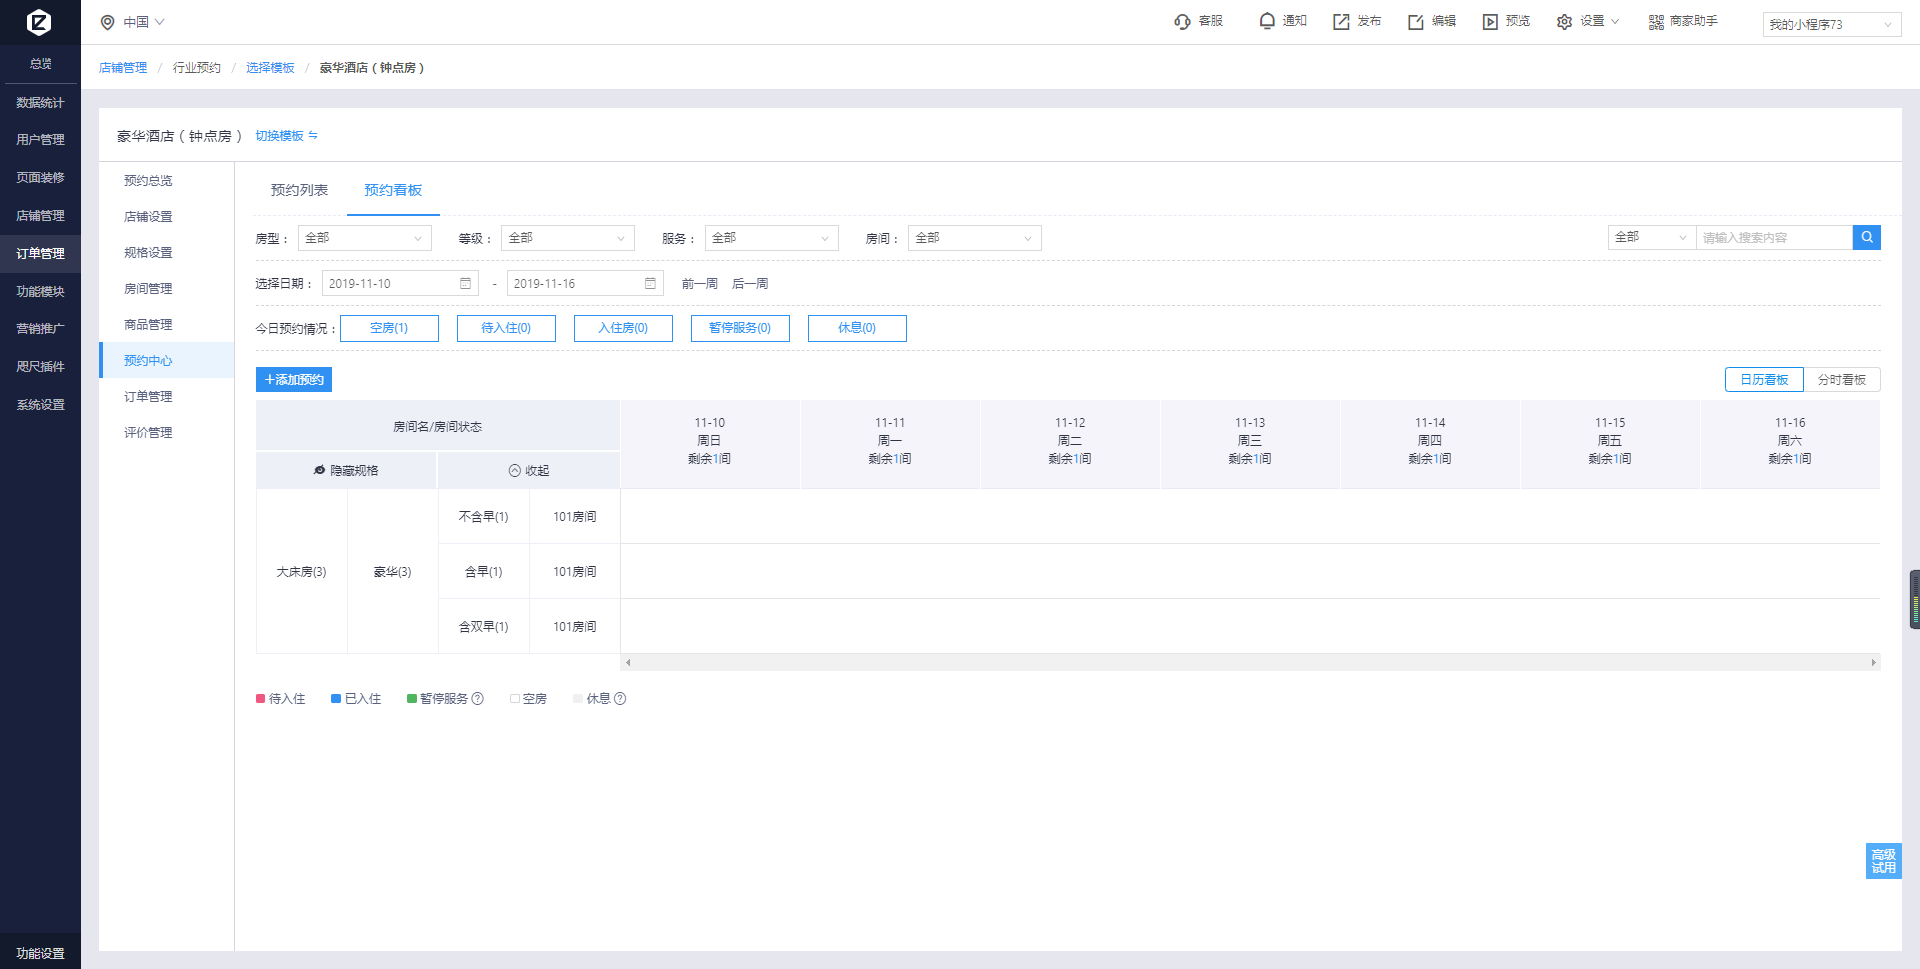This screenshot has width=1920, height=969.
Task: Filter today's bookings by 暂停服务(0)
Action: pyautogui.click(x=740, y=328)
